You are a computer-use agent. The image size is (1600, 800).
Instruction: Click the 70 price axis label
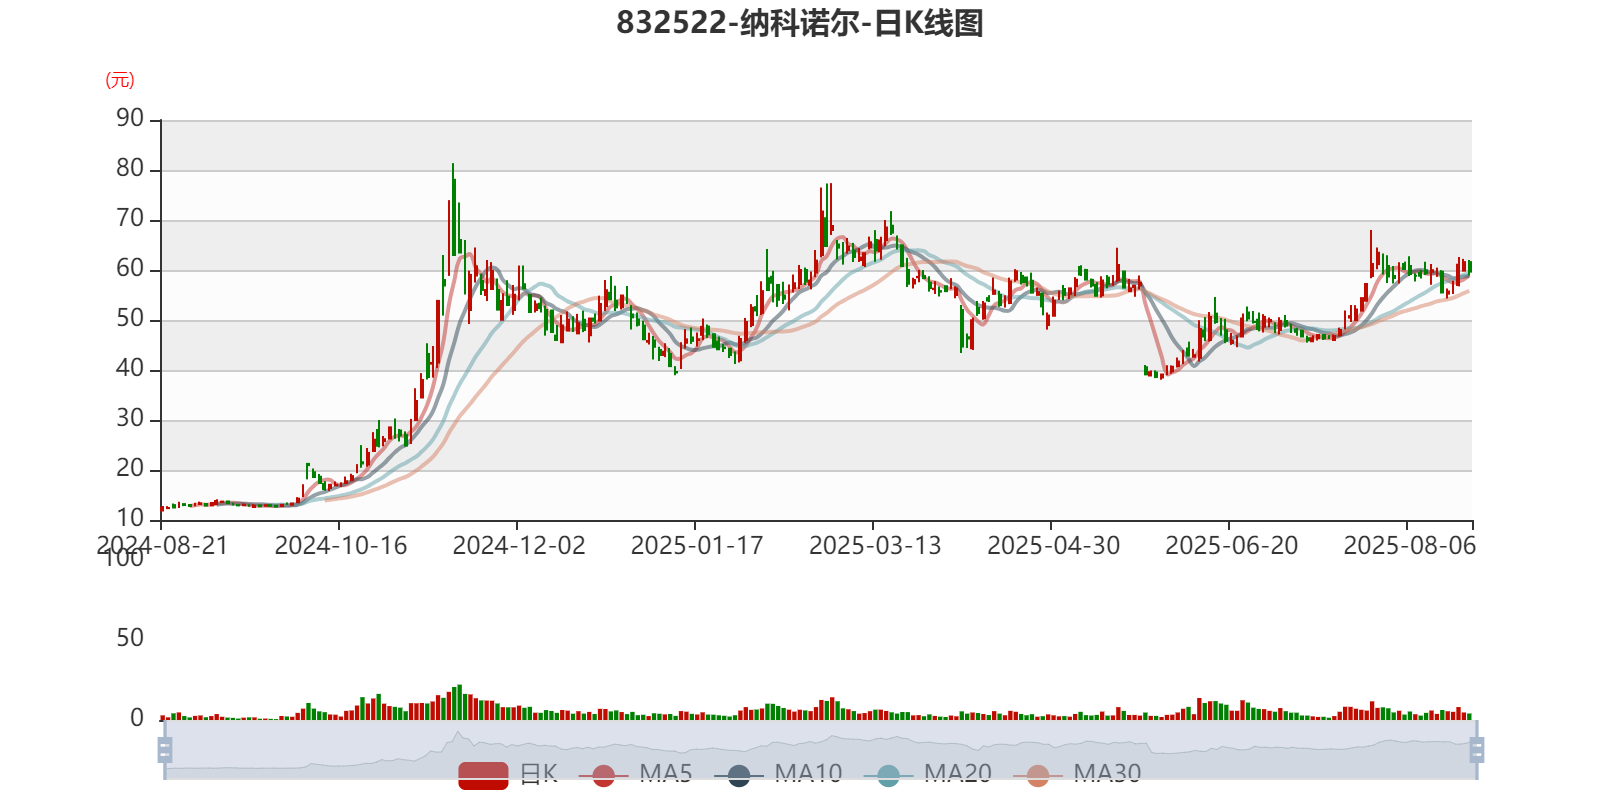[x=130, y=219]
